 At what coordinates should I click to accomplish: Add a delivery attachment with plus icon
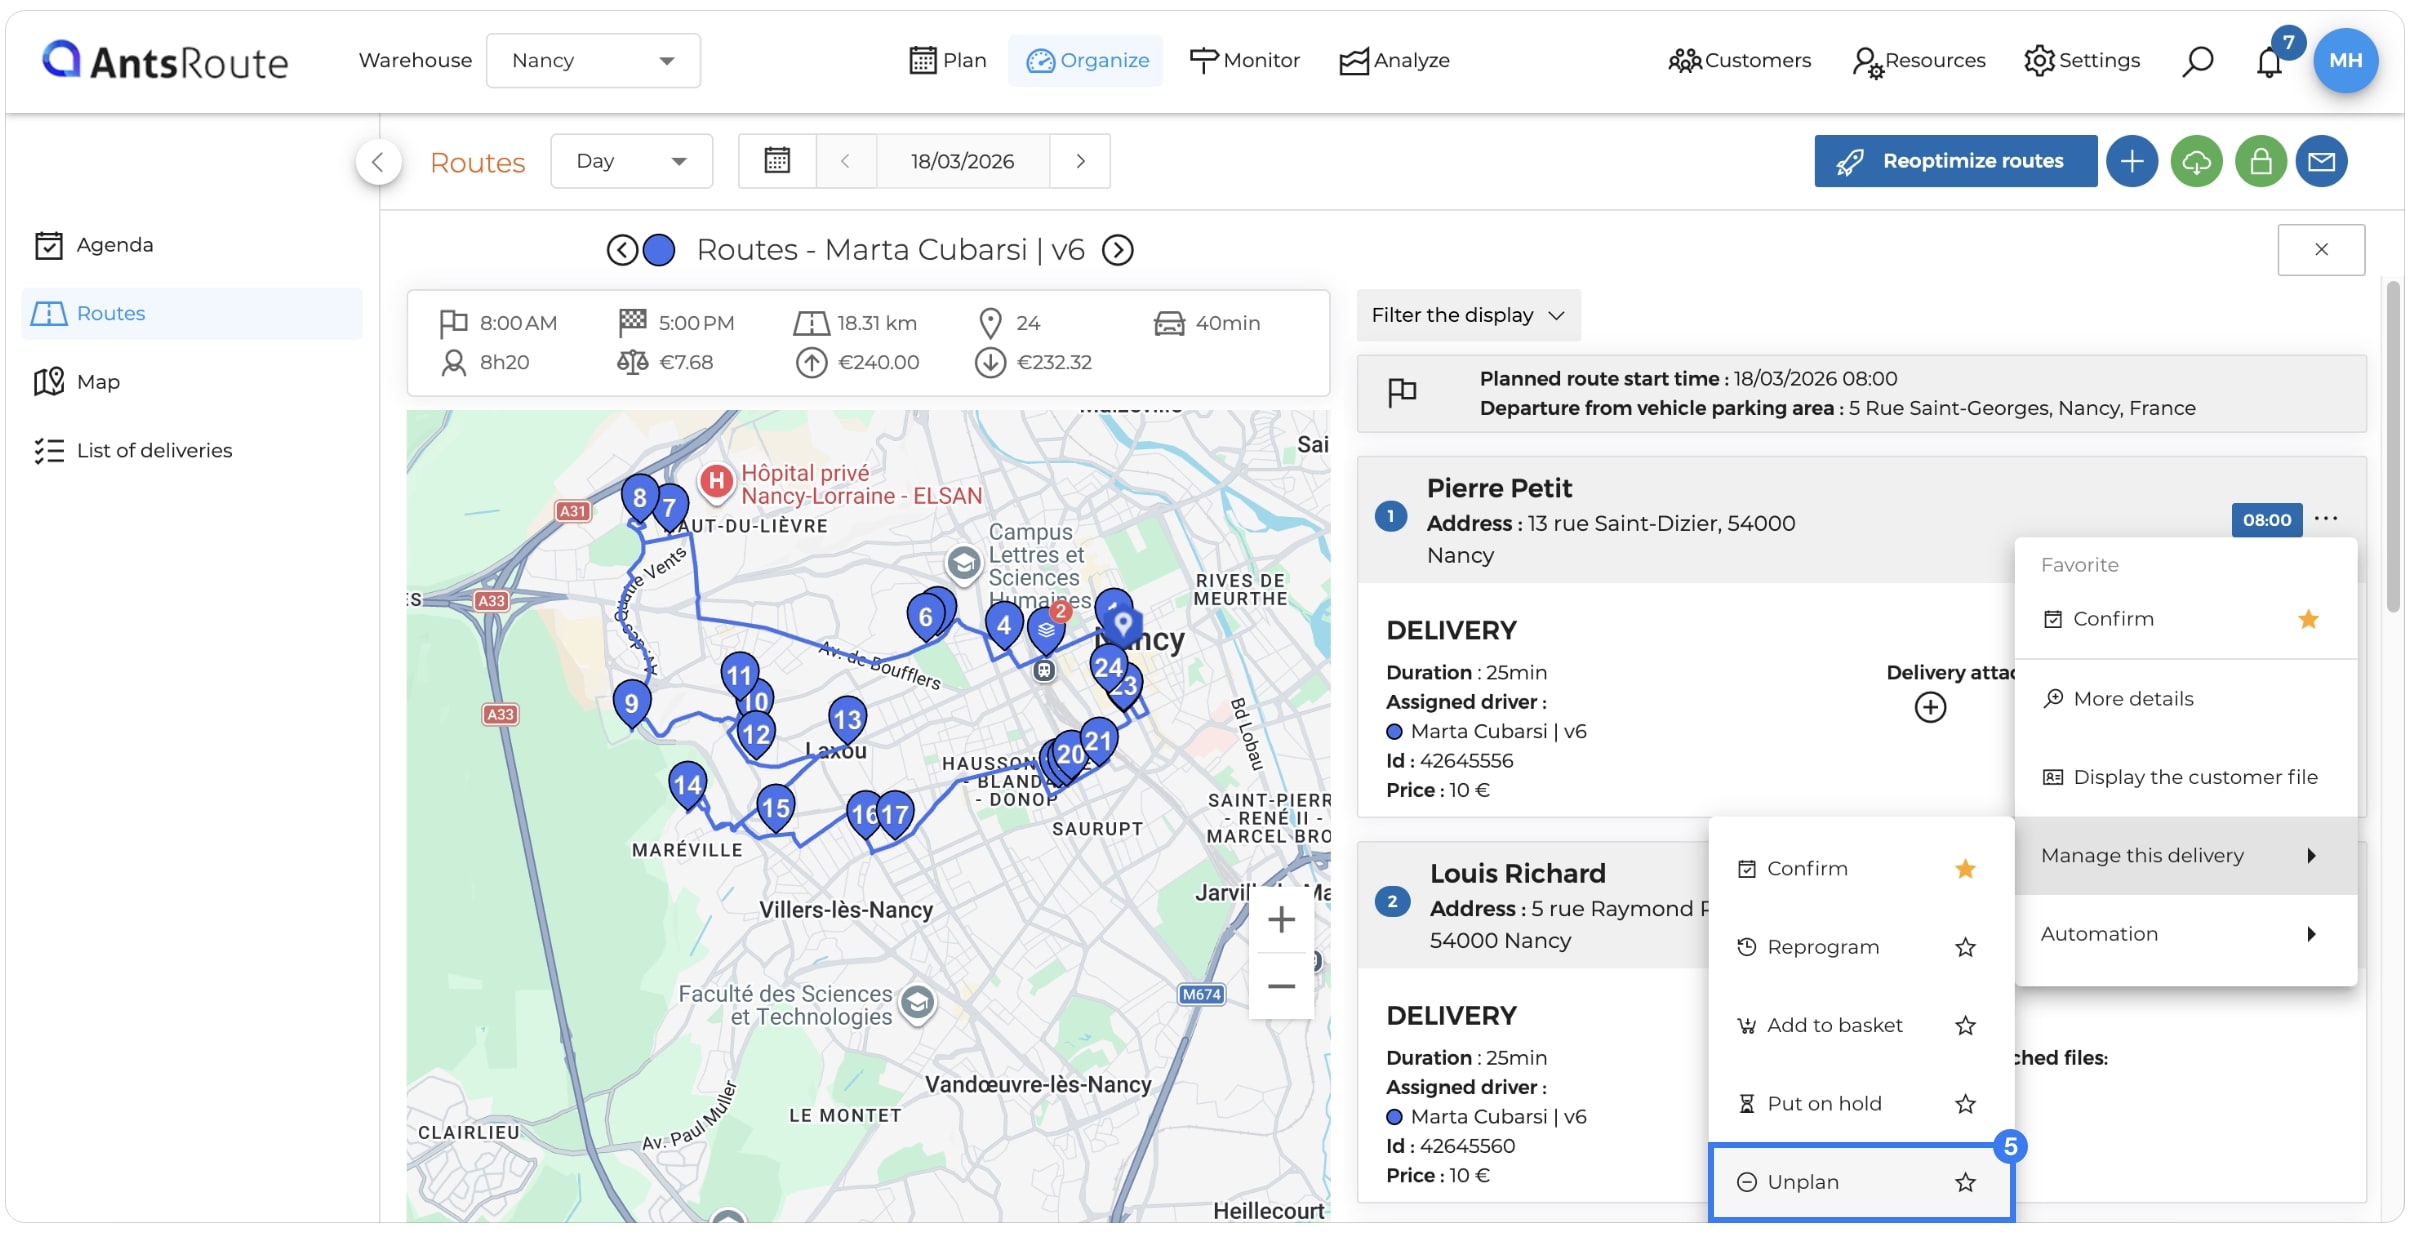coord(1930,707)
